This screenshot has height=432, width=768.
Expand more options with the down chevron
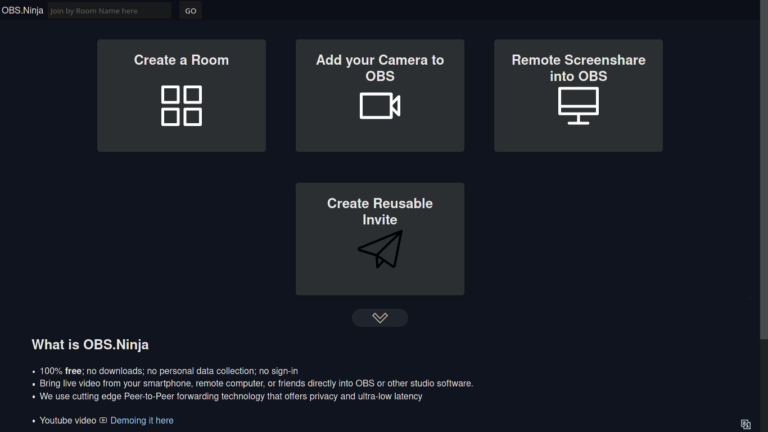click(380, 318)
